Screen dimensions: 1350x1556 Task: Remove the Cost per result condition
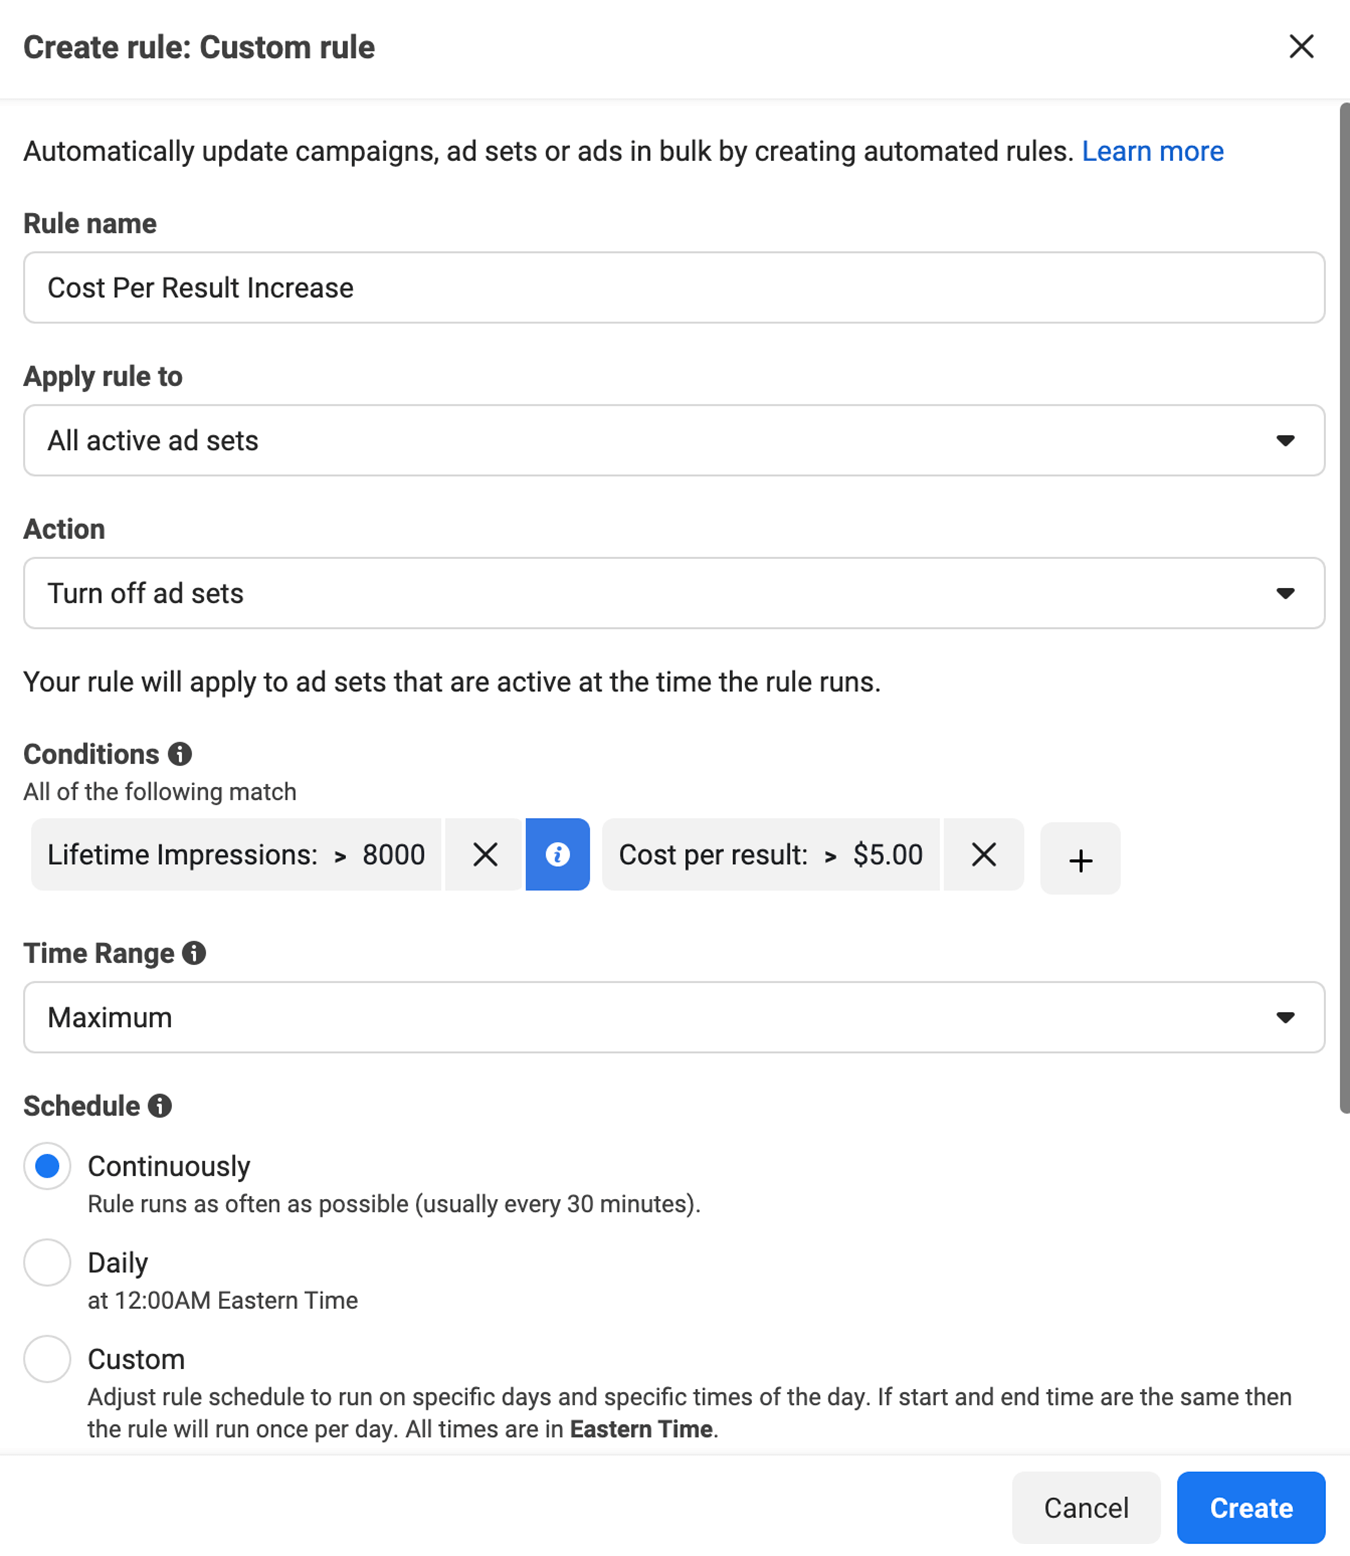(x=984, y=855)
